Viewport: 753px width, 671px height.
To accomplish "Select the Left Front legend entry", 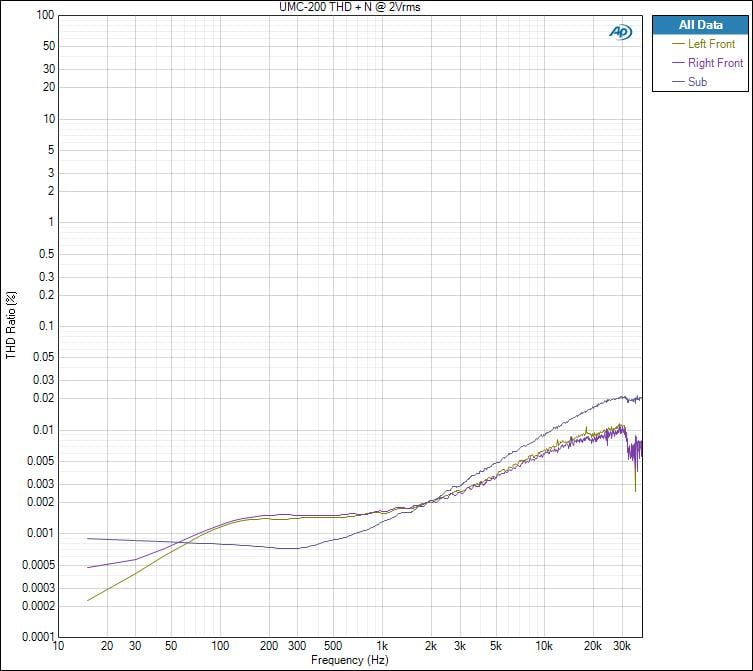I will coord(711,44).
